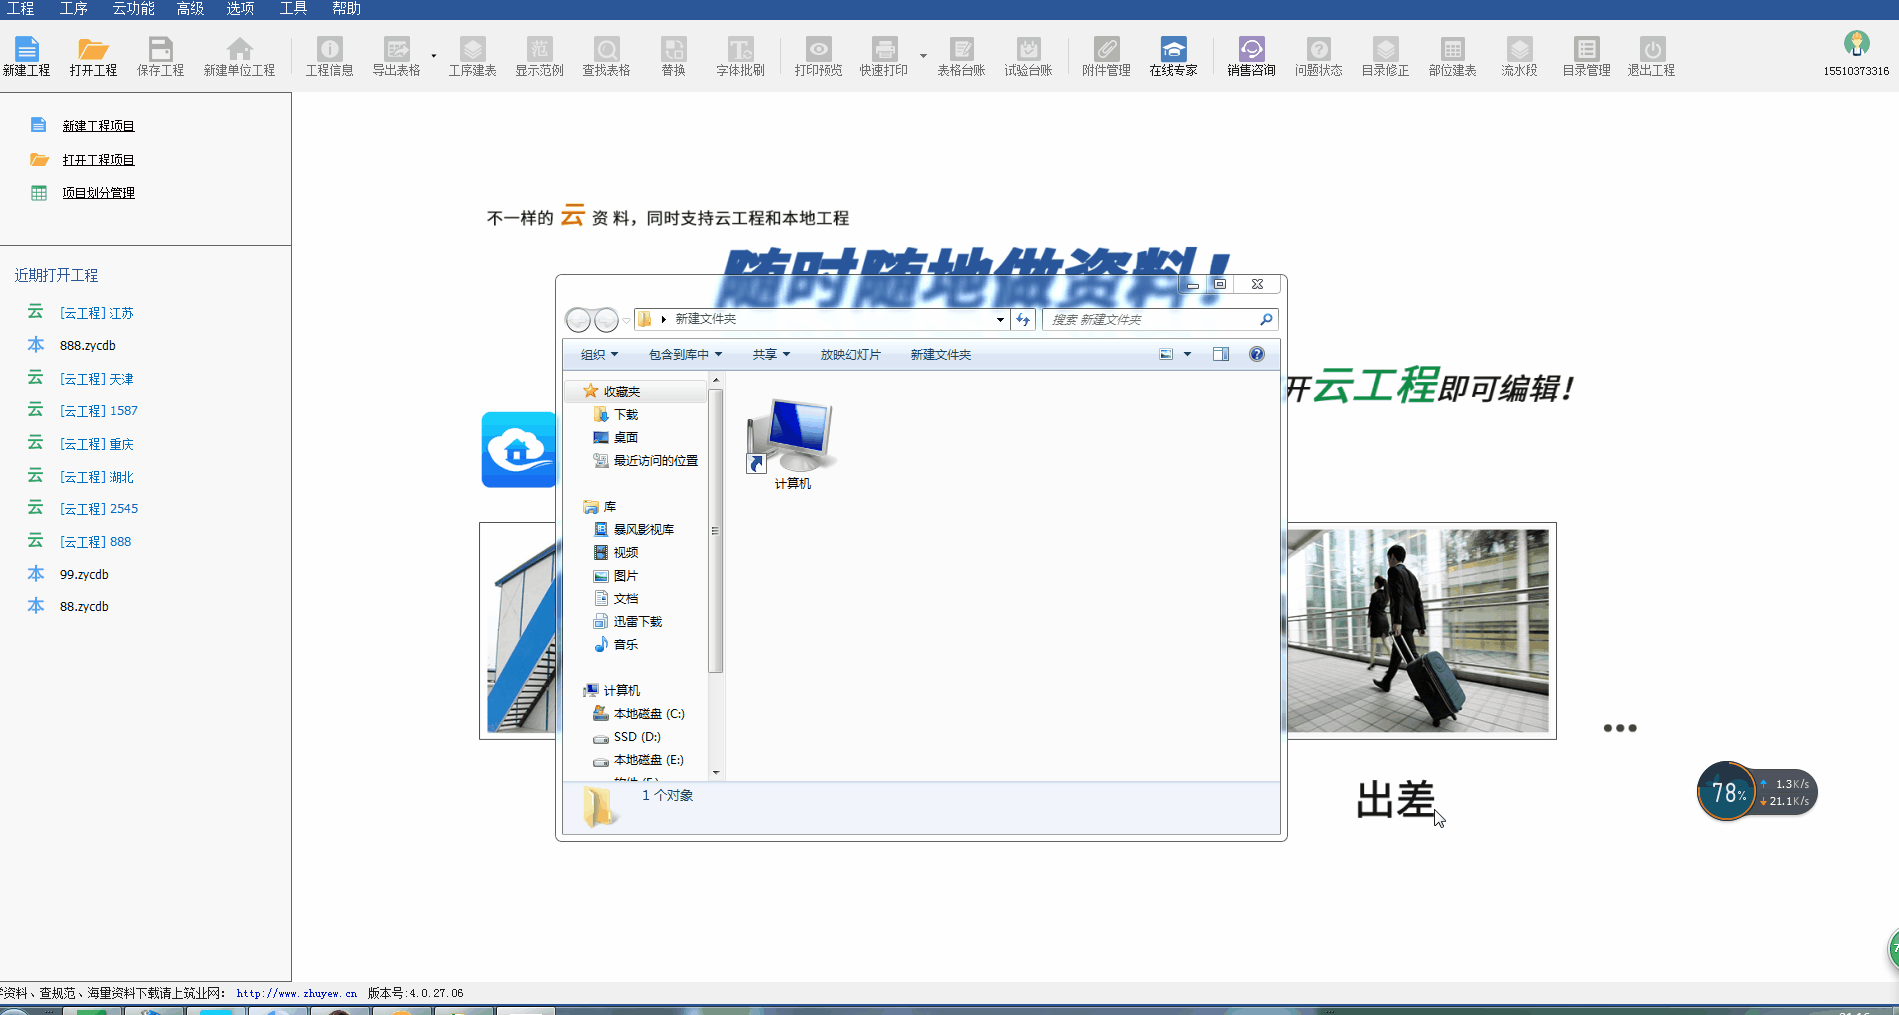Open 在线专家 online expert icon
The width and height of the screenshot is (1899, 1015).
(x=1173, y=56)
